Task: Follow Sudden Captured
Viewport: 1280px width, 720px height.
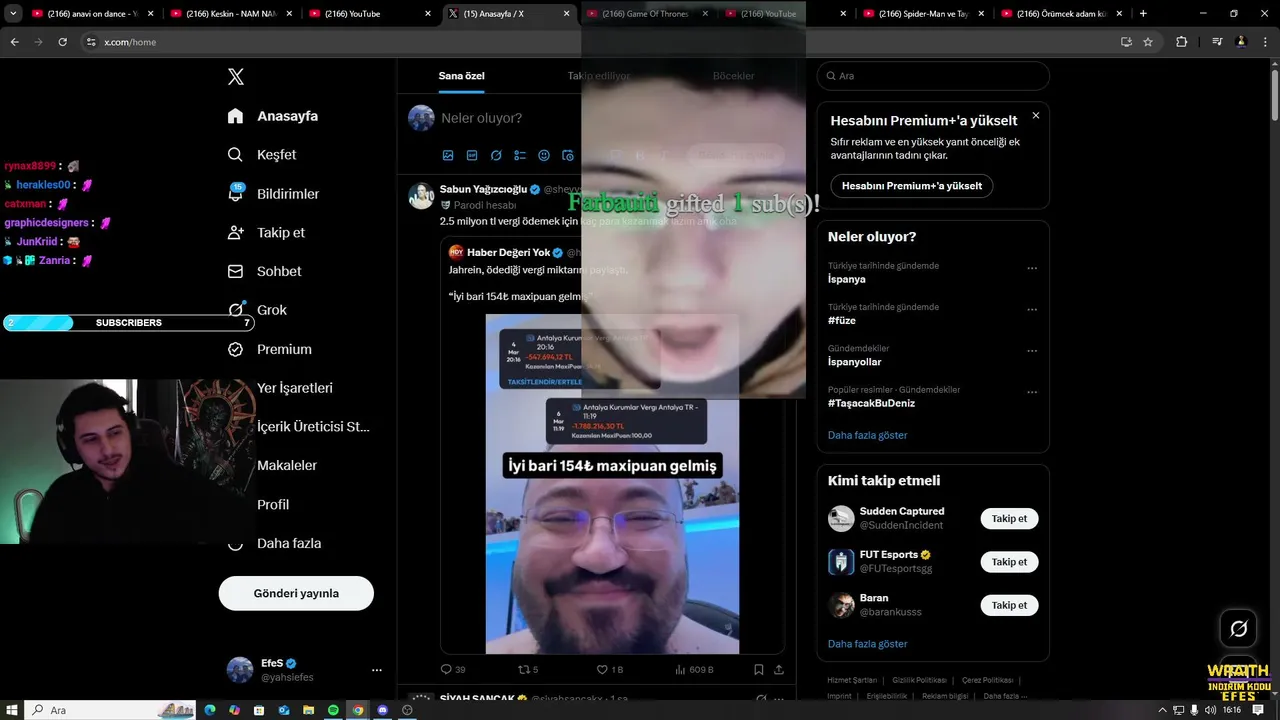Action: tap(1009, 519)
